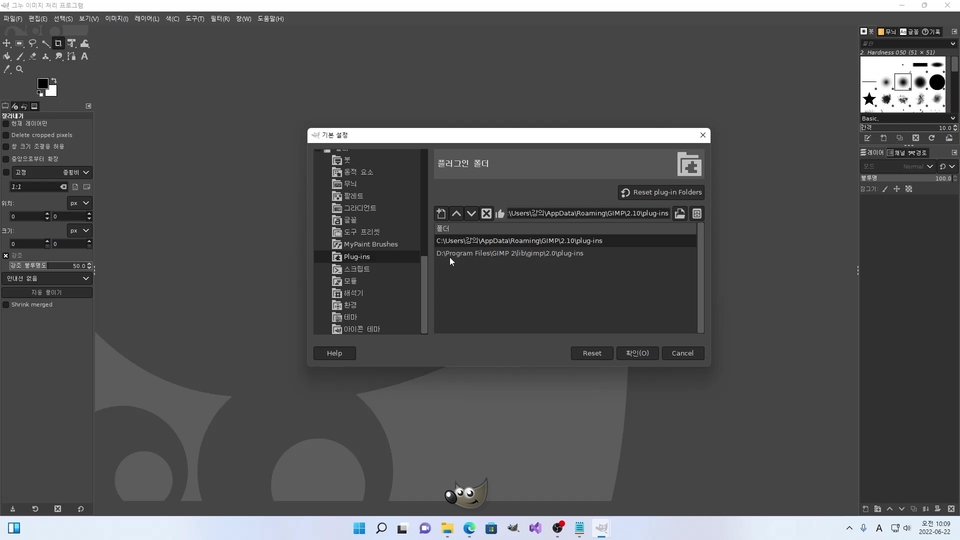This screenshot has width=960, height=540.
Task: Click Cancel in Preferences dialog
Action: 683,353
